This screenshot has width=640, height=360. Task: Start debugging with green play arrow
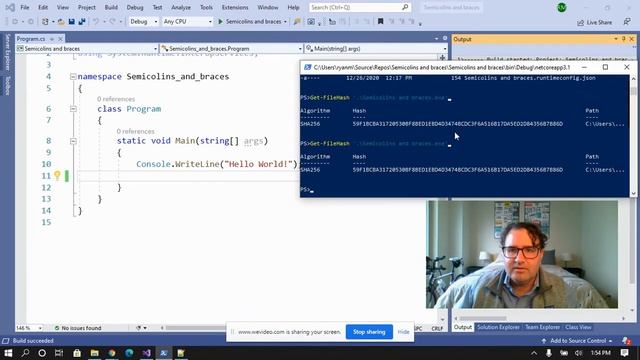[x=220, y=22]
